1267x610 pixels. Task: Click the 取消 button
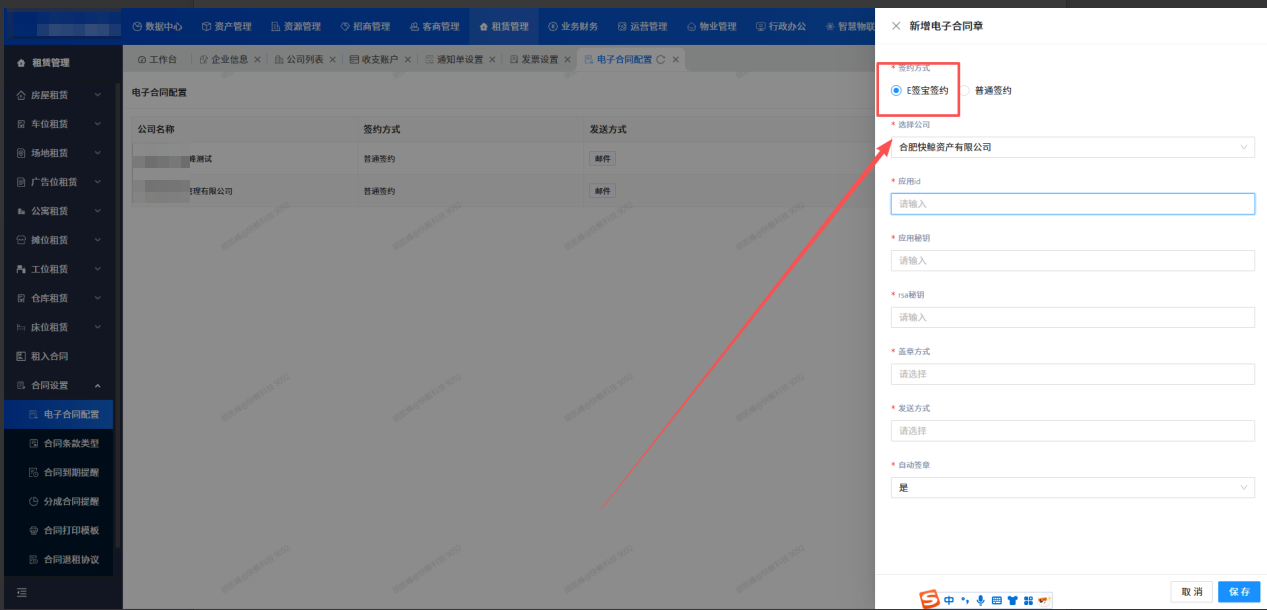[x=1191, y=591]
